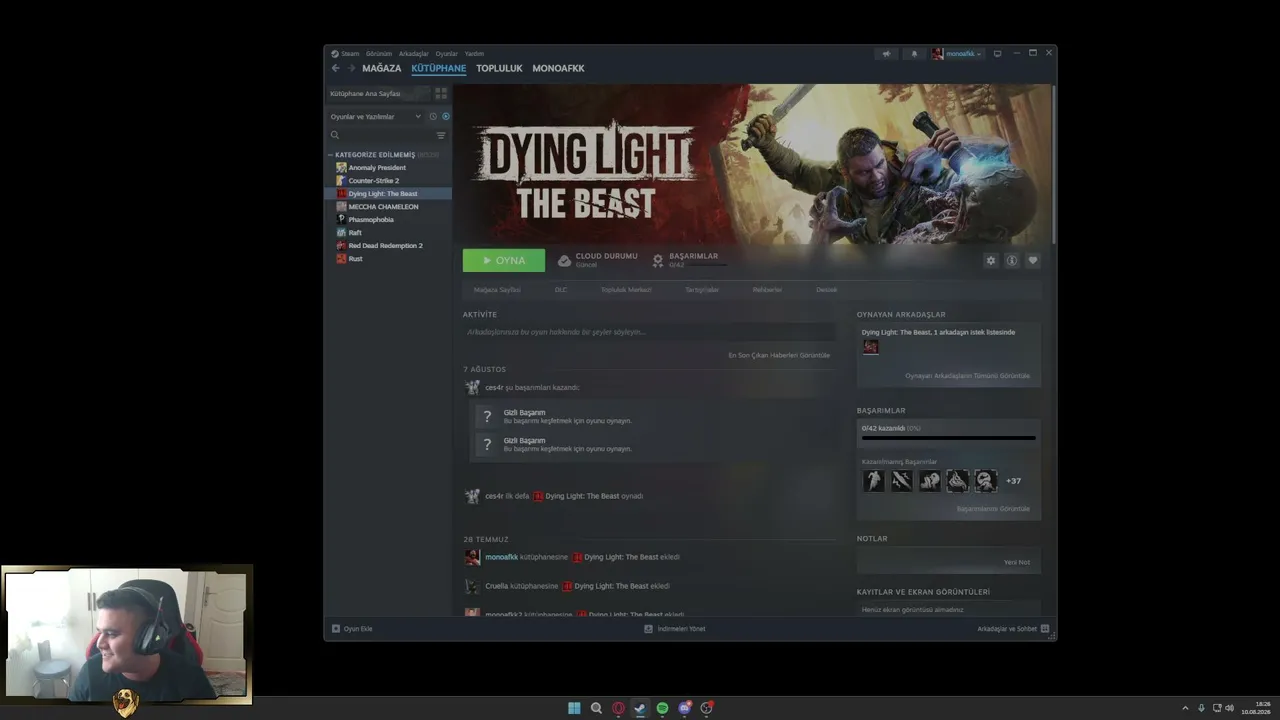Switch to the KÜTÜPHANE tab
This screenshot has width=1280, height=720.
click(439, 69)
